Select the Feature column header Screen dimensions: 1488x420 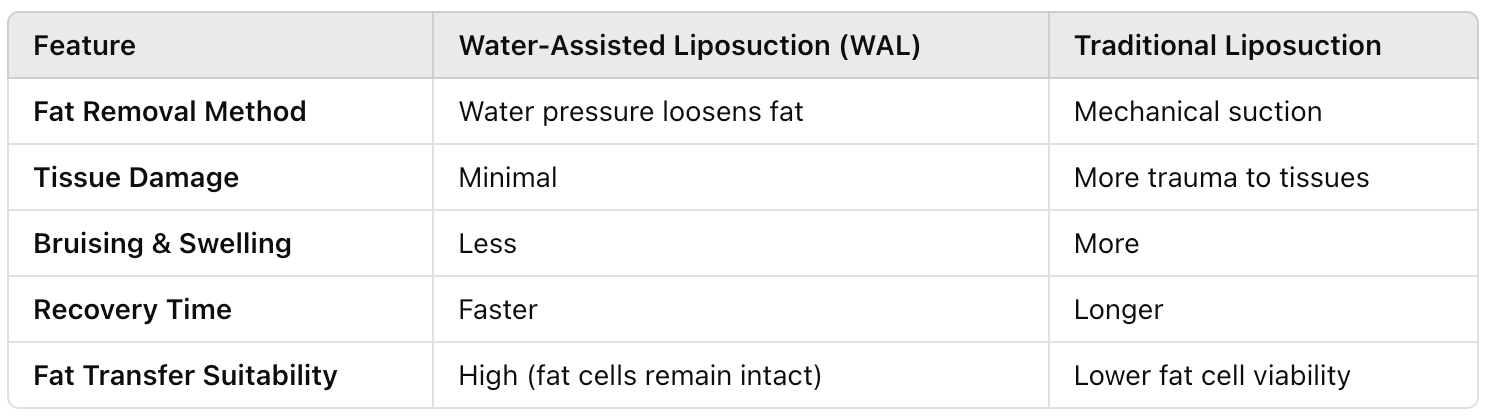(x=84, y=46)
